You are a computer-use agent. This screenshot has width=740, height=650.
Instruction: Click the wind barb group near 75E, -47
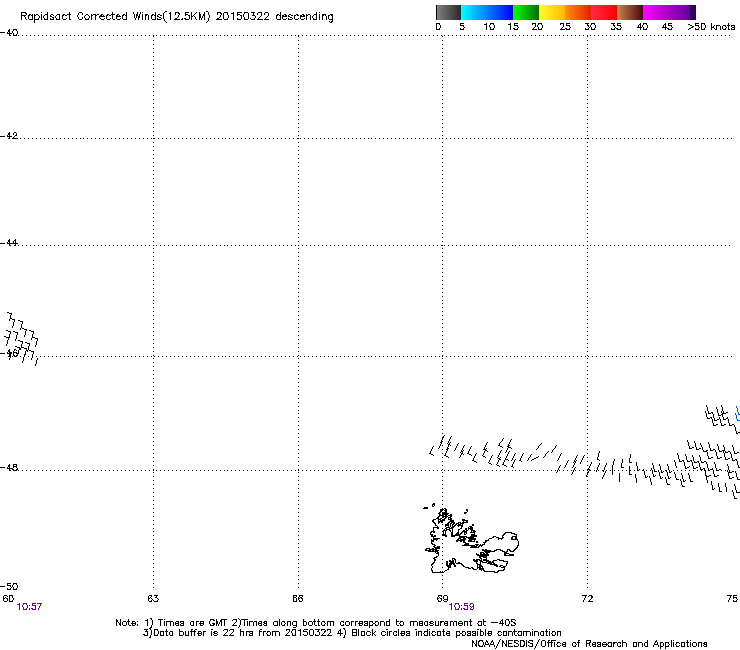pyautogui.click(x=722, y=418)
